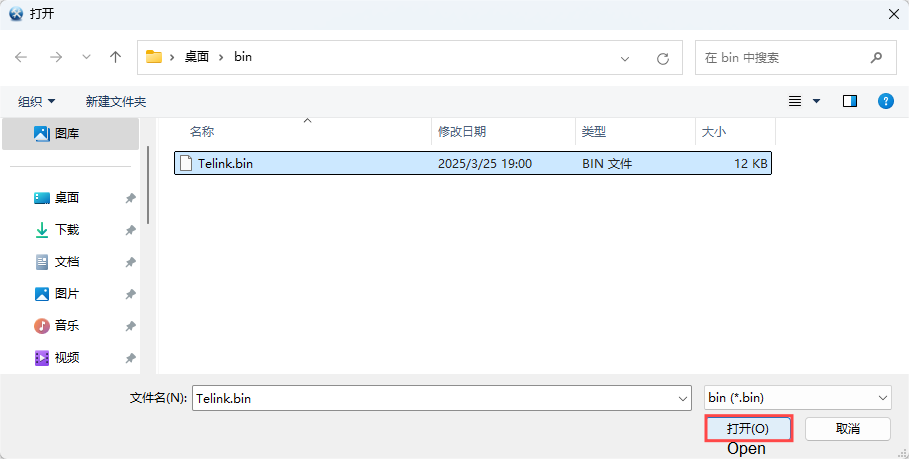The image size is (909, 459).
Task: Open help with the question mark icon
Action: [x=886, y=101]
